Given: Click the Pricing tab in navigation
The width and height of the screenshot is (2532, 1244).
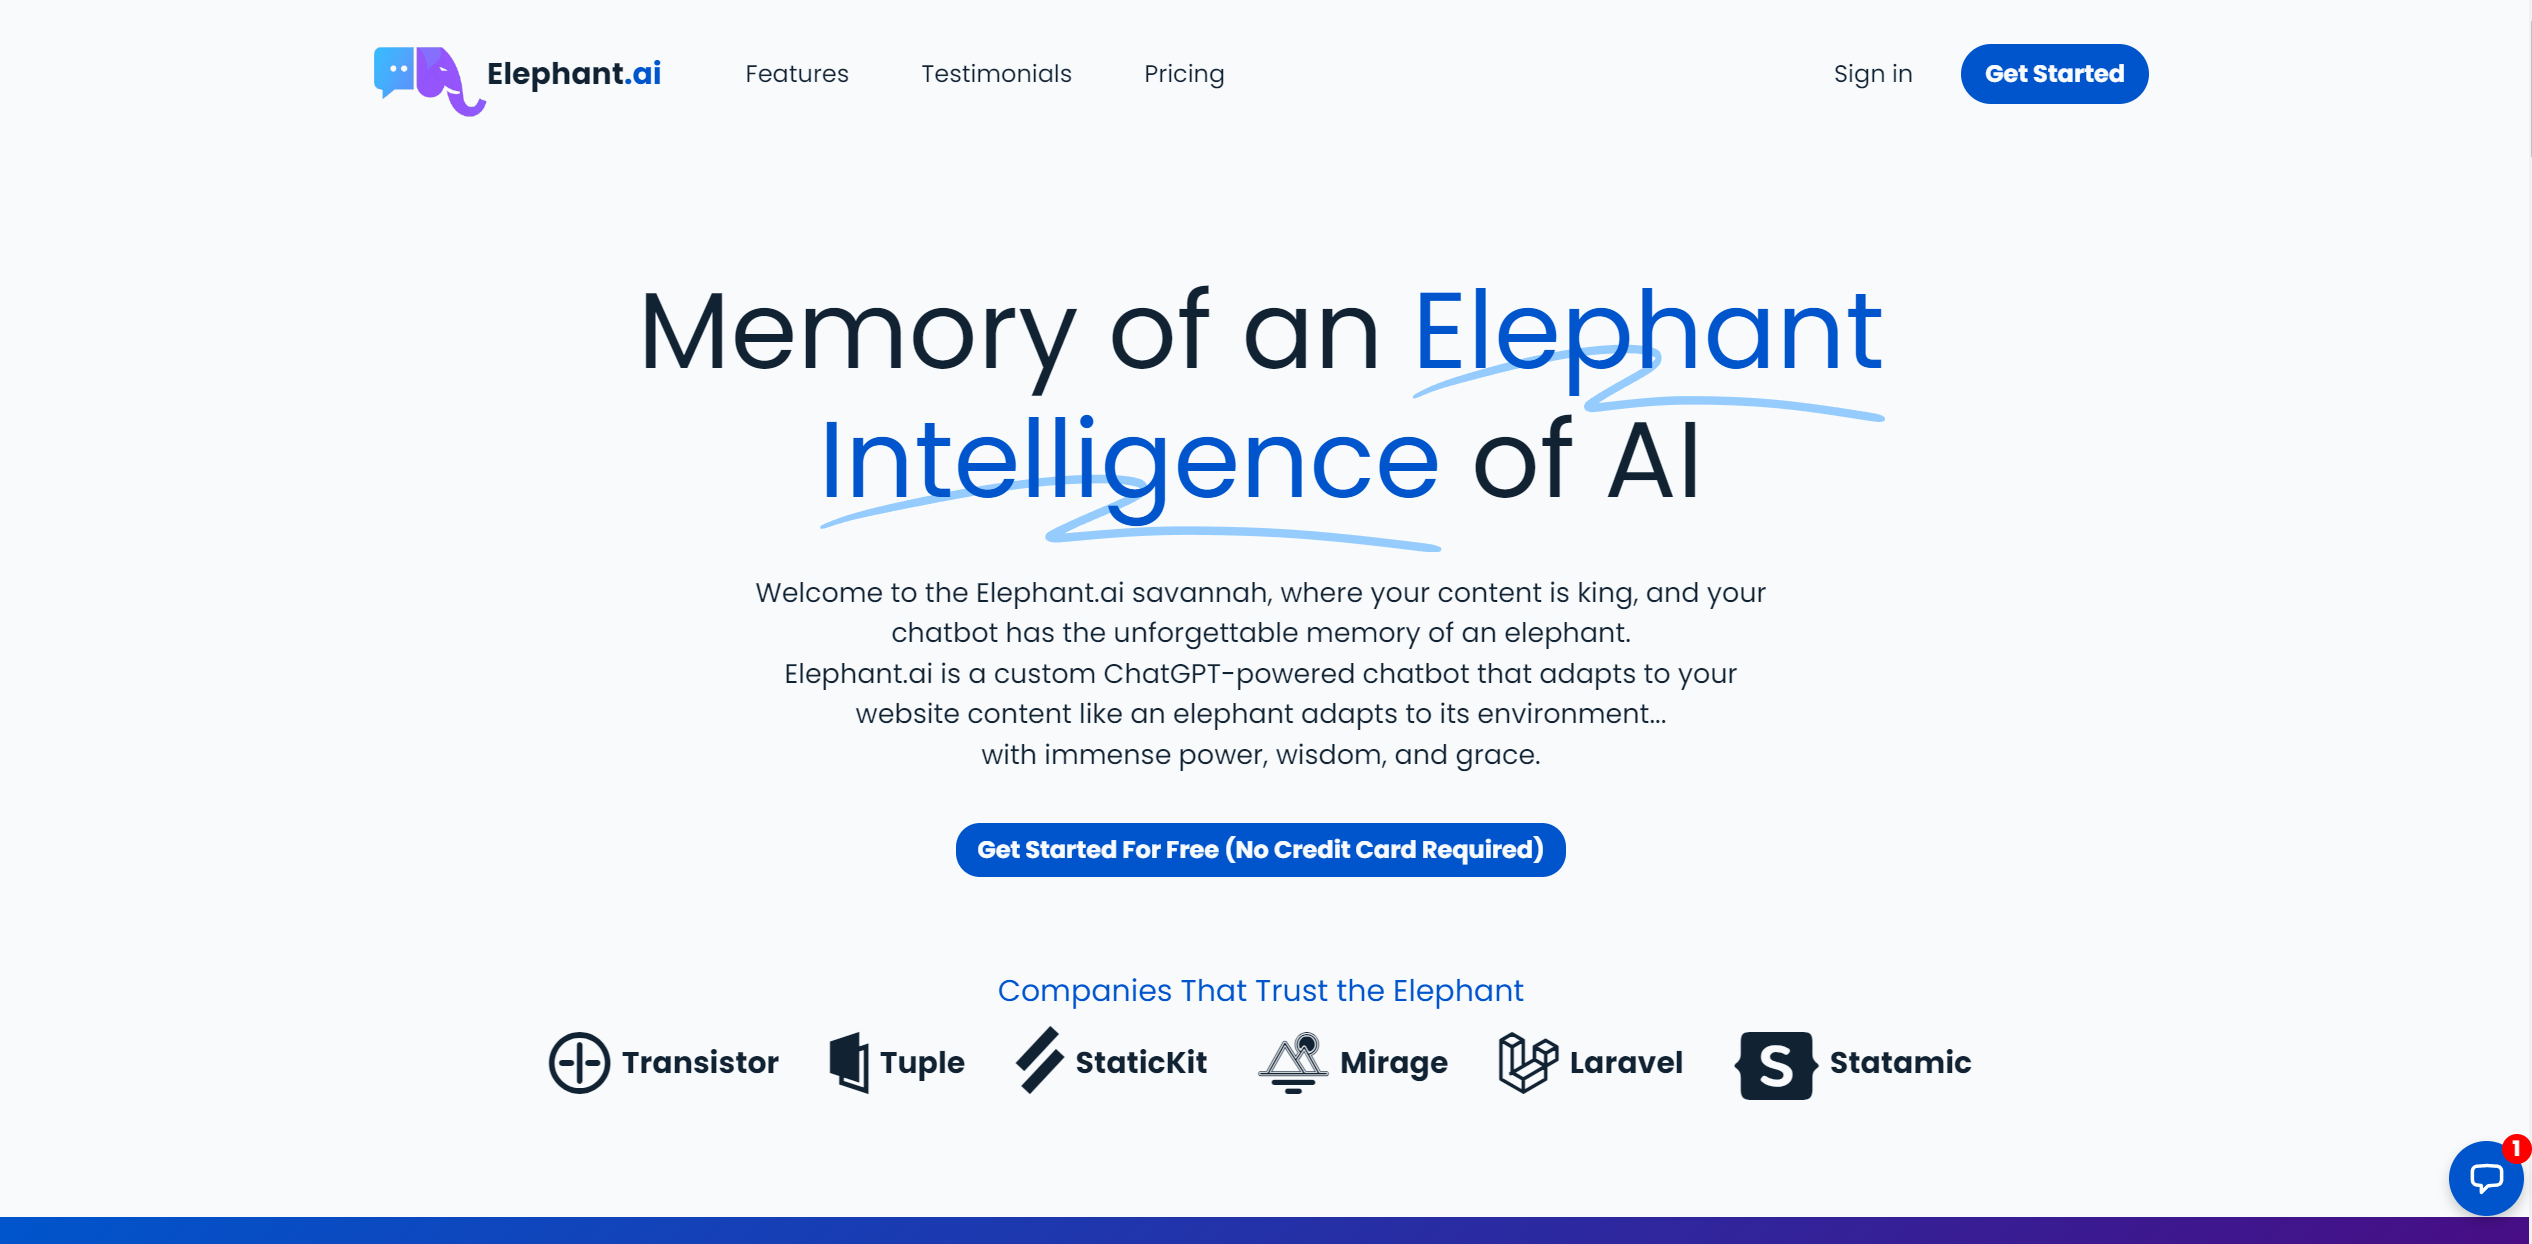Looking at the screenshot, I should [x=1184, y=73].
